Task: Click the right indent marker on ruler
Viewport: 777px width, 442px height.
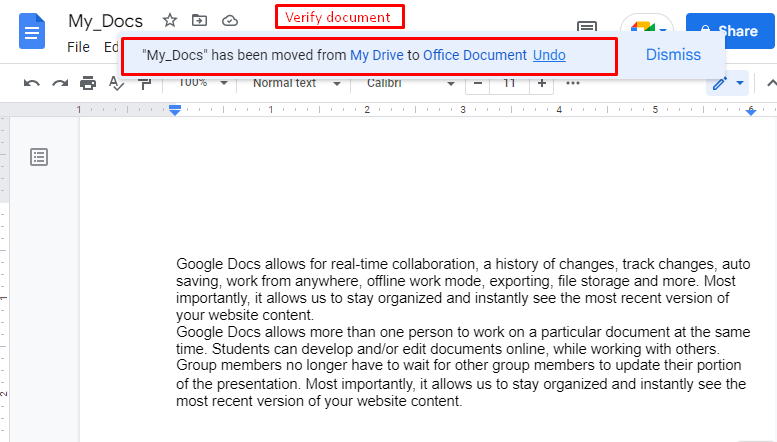Action: pos(751,111)
